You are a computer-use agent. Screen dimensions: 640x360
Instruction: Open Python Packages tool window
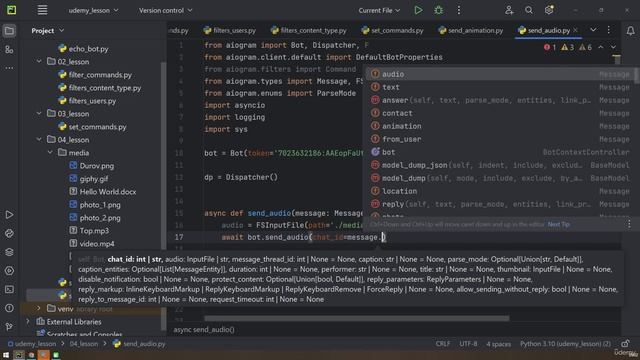(9, 252)
